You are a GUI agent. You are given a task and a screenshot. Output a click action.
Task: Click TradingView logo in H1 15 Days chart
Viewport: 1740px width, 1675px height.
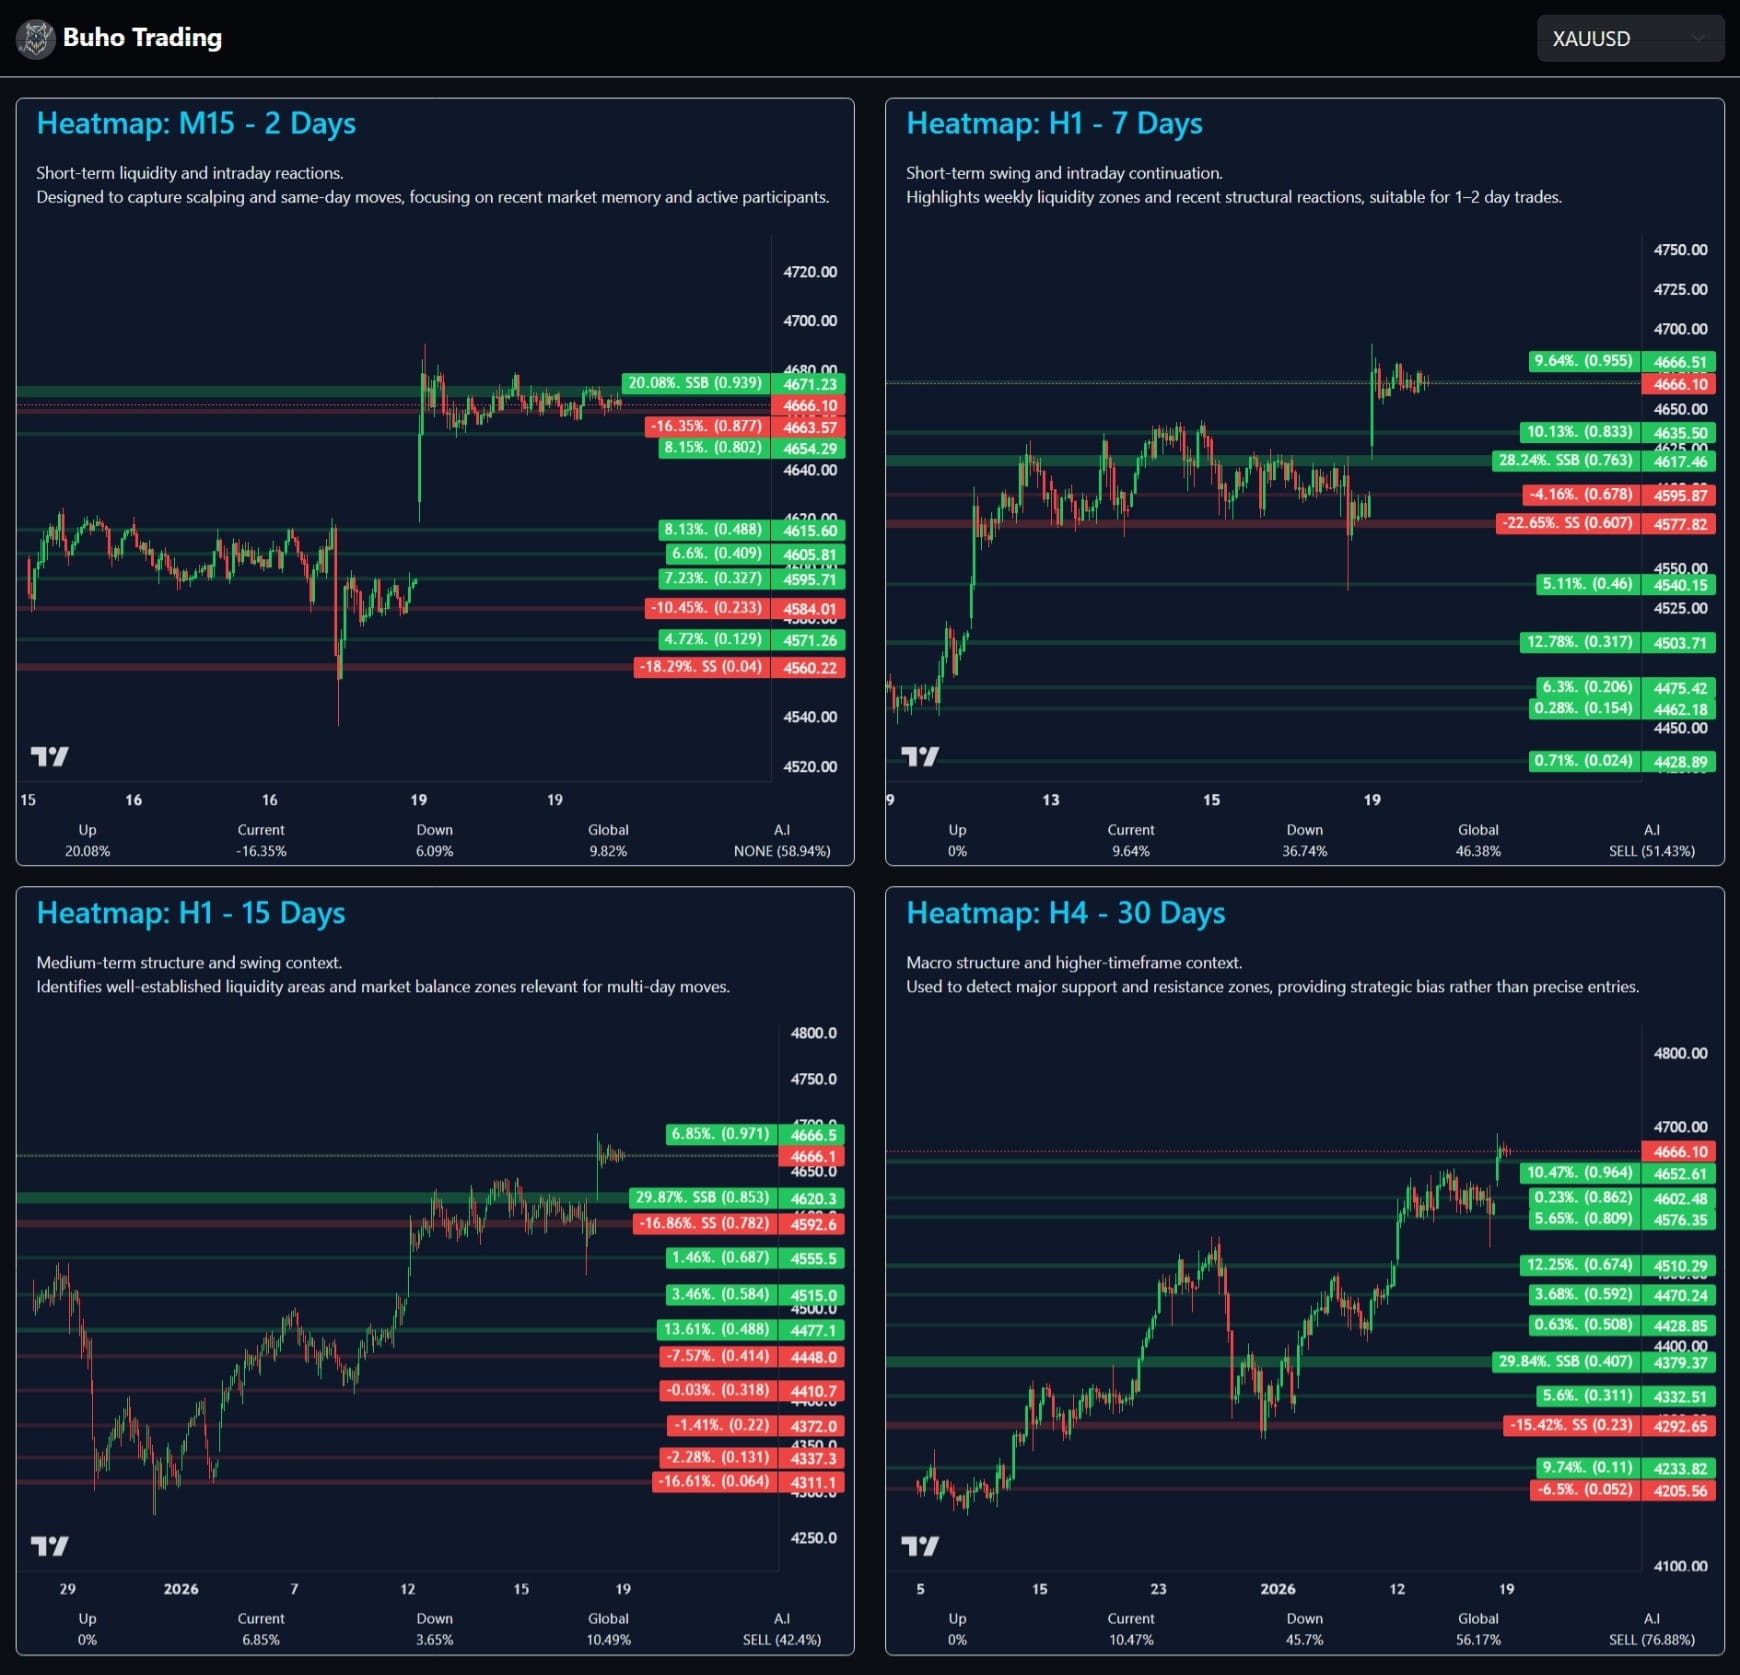49,1546
